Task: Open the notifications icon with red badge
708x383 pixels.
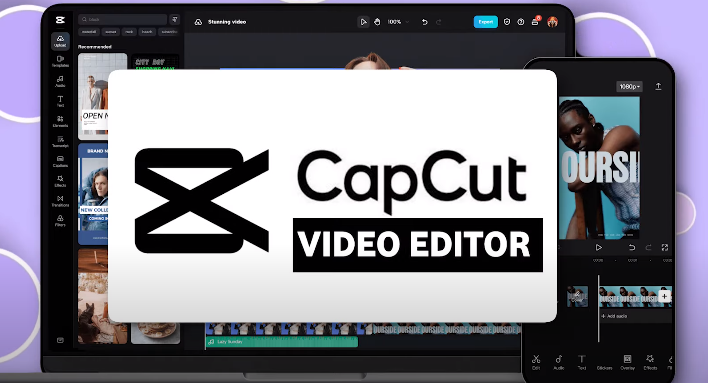Action: (x=536, y=21)
